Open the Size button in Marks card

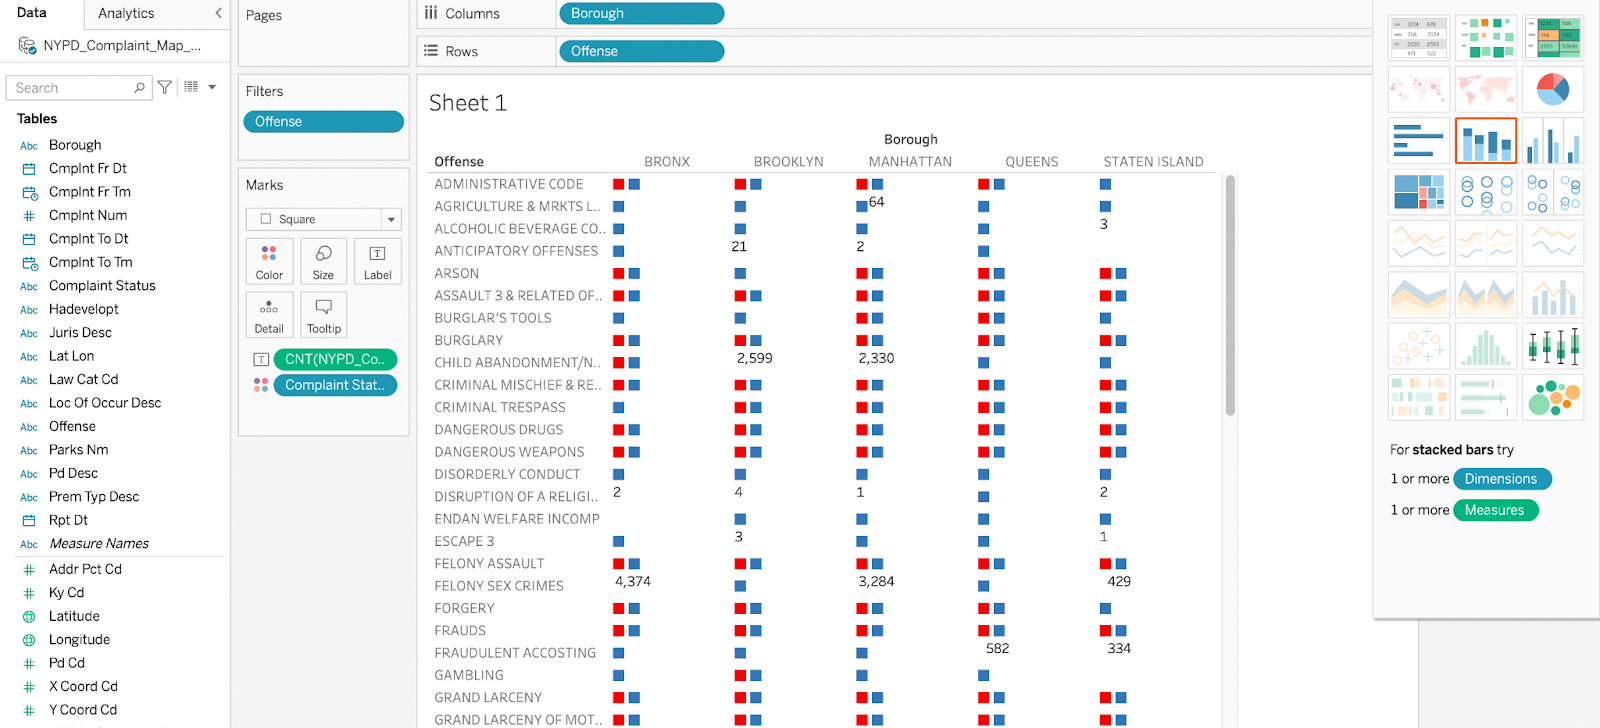pyautogui.click(x=323, y=261)
